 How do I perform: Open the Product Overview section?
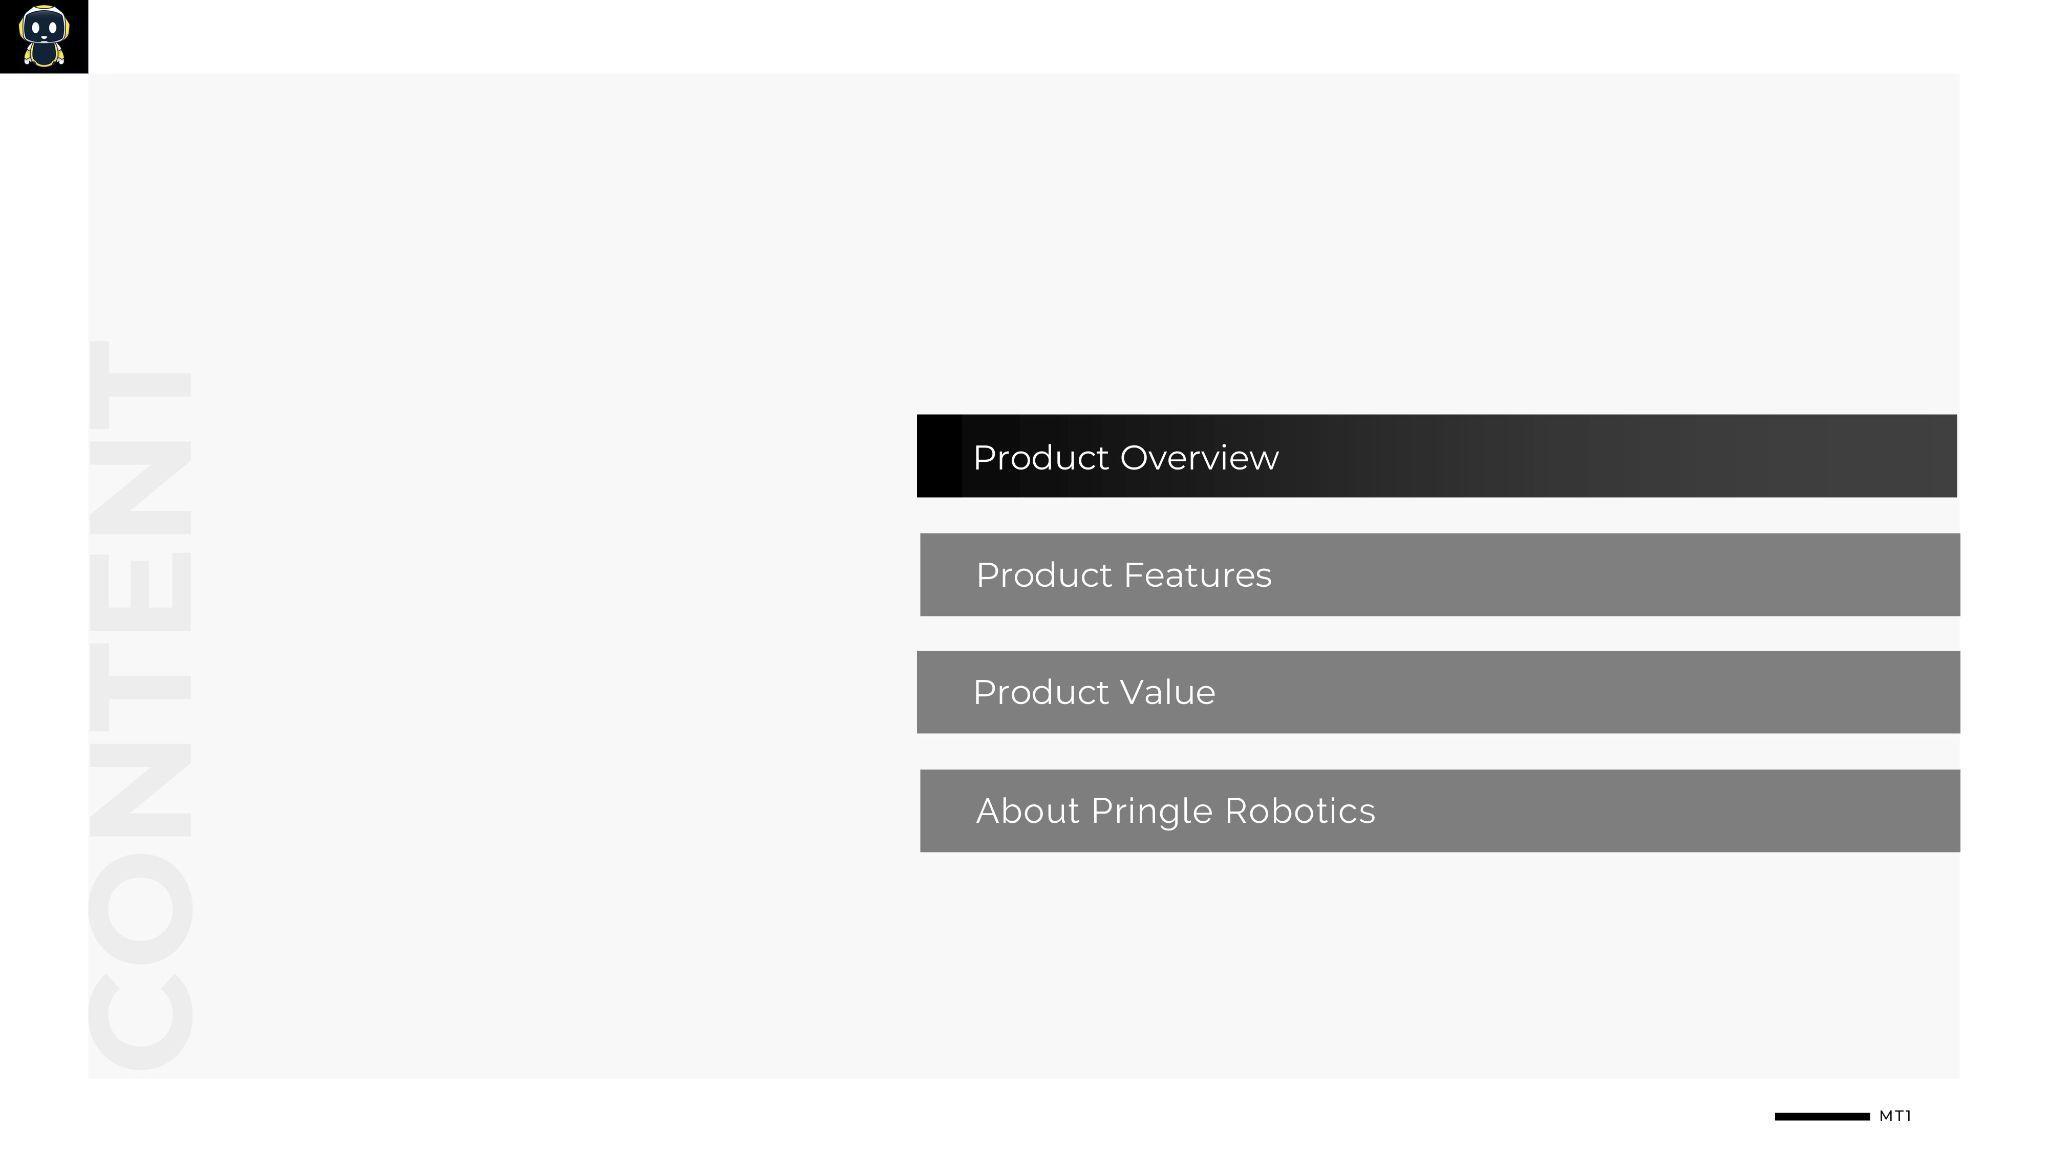tap(1436, 456)
